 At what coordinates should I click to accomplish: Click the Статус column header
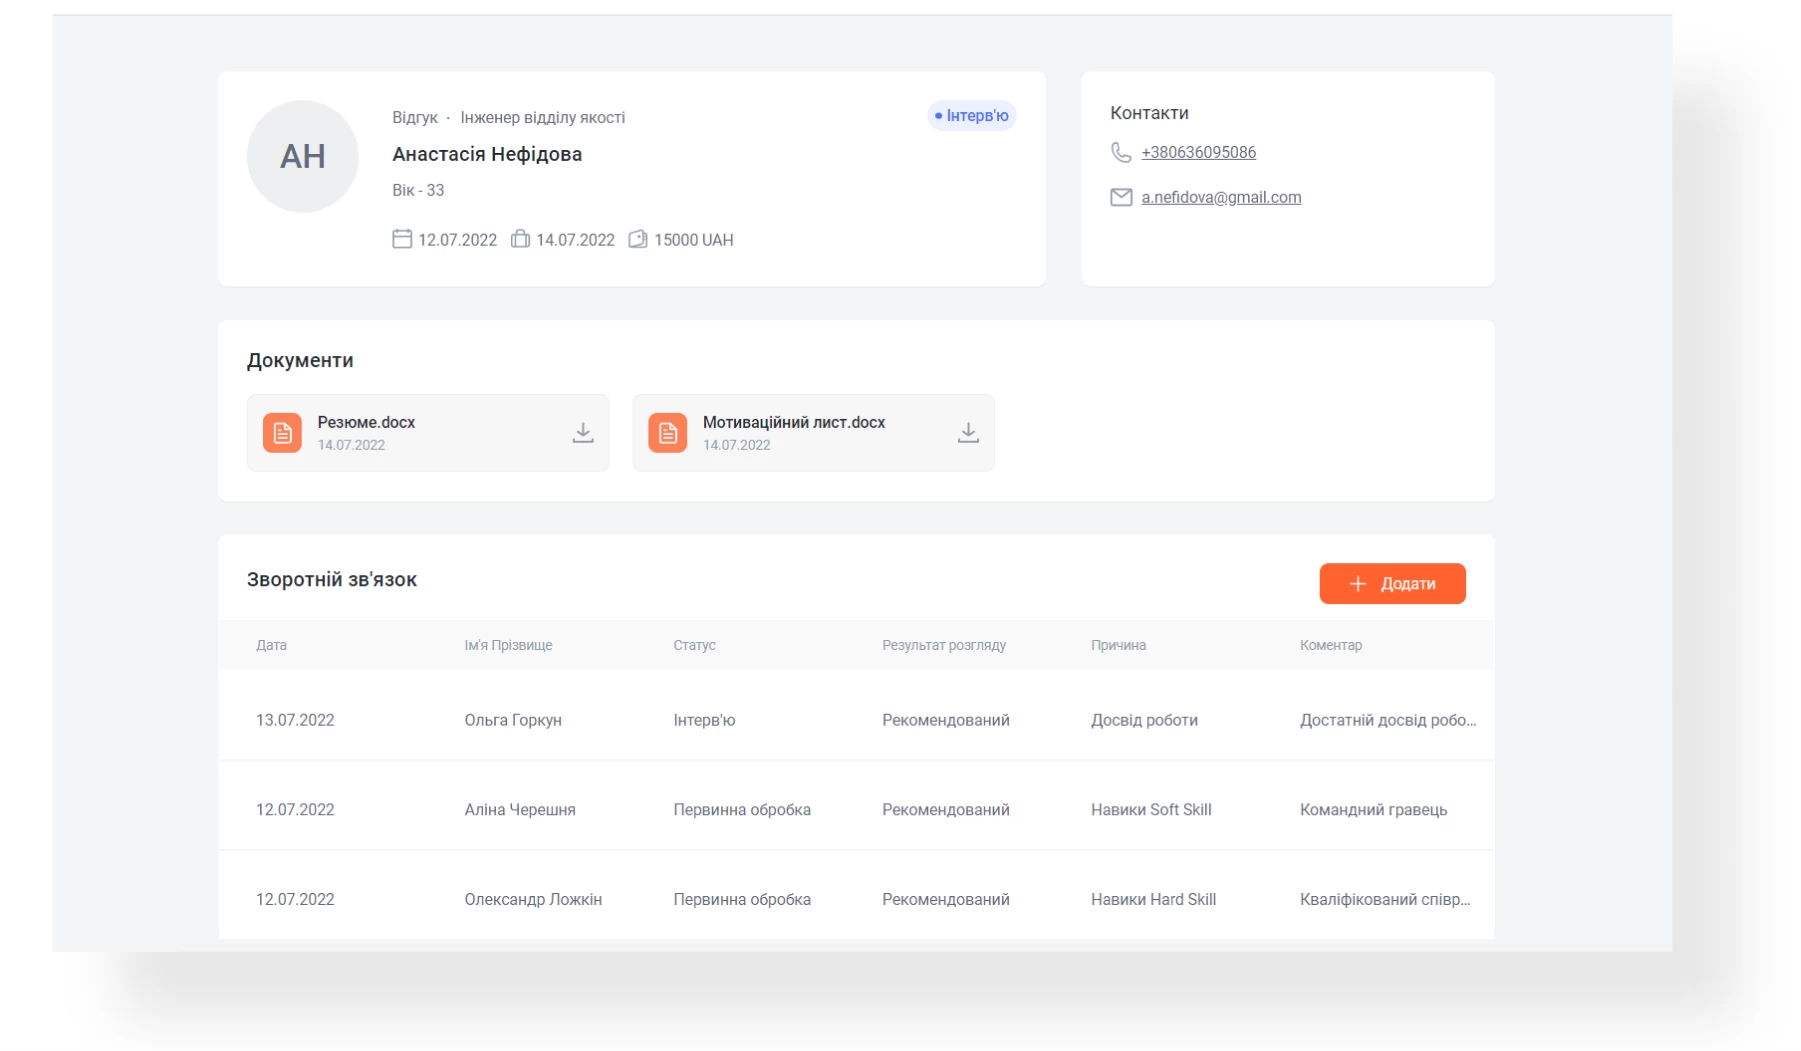(x=694, y=645)
